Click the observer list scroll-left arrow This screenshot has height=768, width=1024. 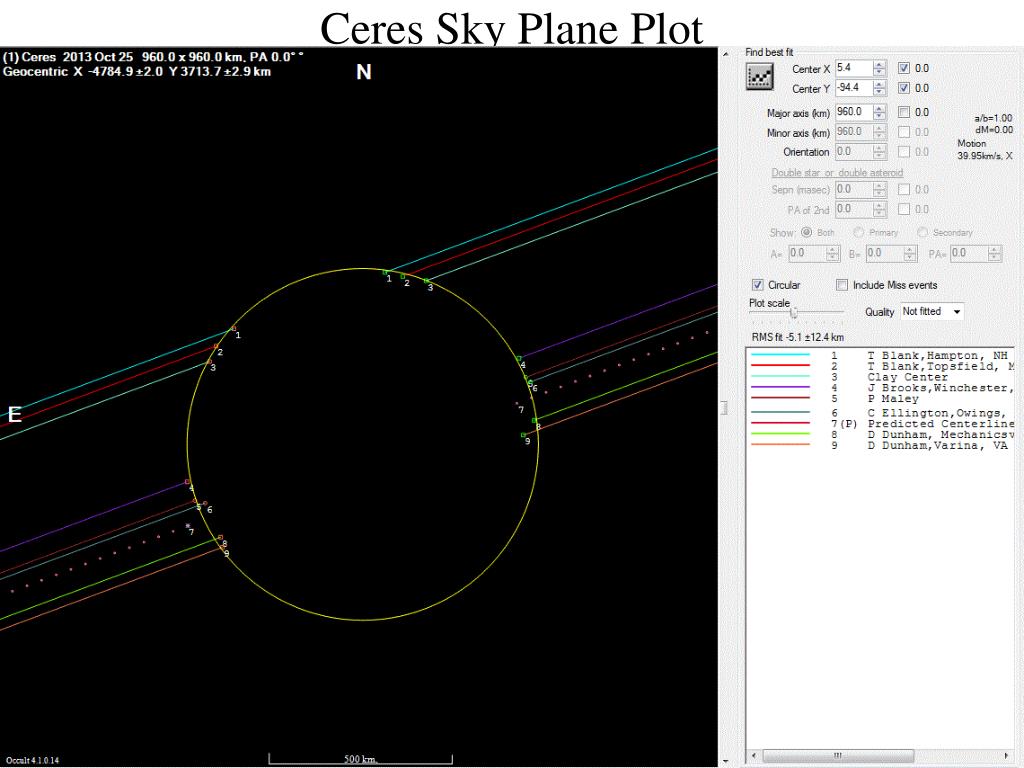pos(754,756)
